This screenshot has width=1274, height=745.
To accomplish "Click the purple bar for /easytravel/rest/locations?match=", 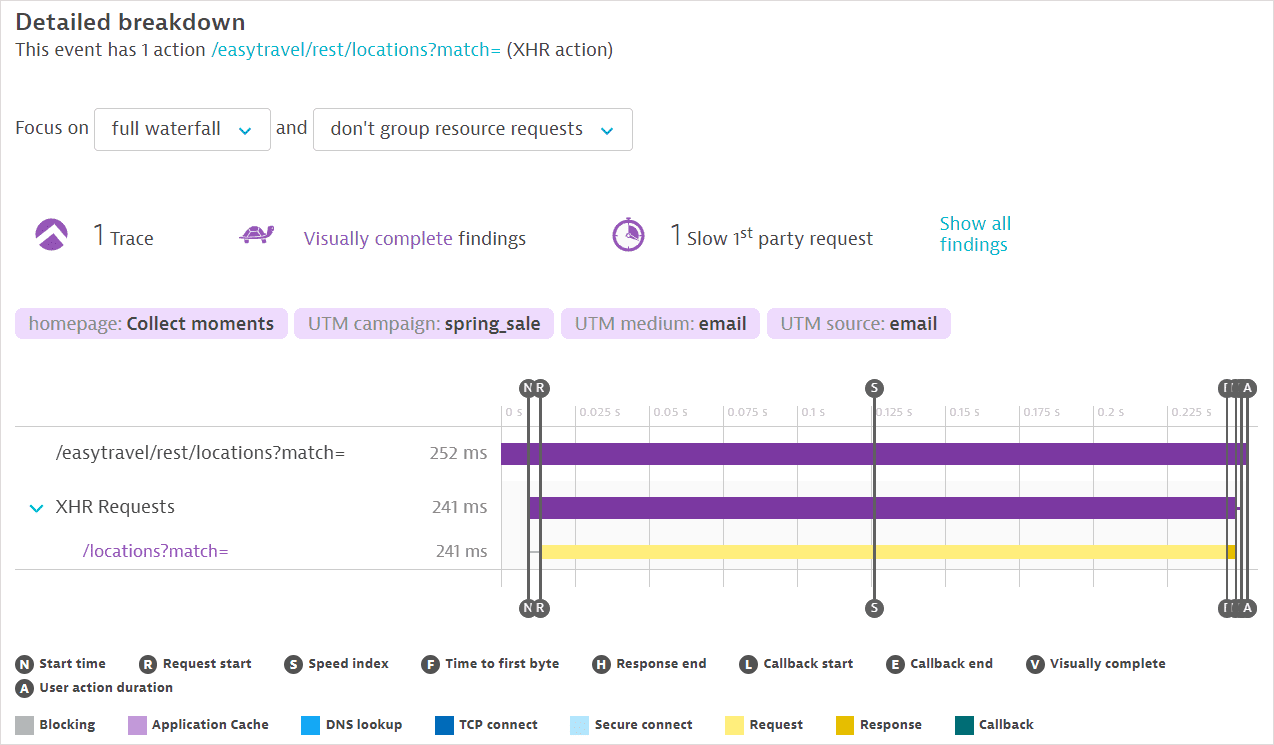I will point(874,454).
